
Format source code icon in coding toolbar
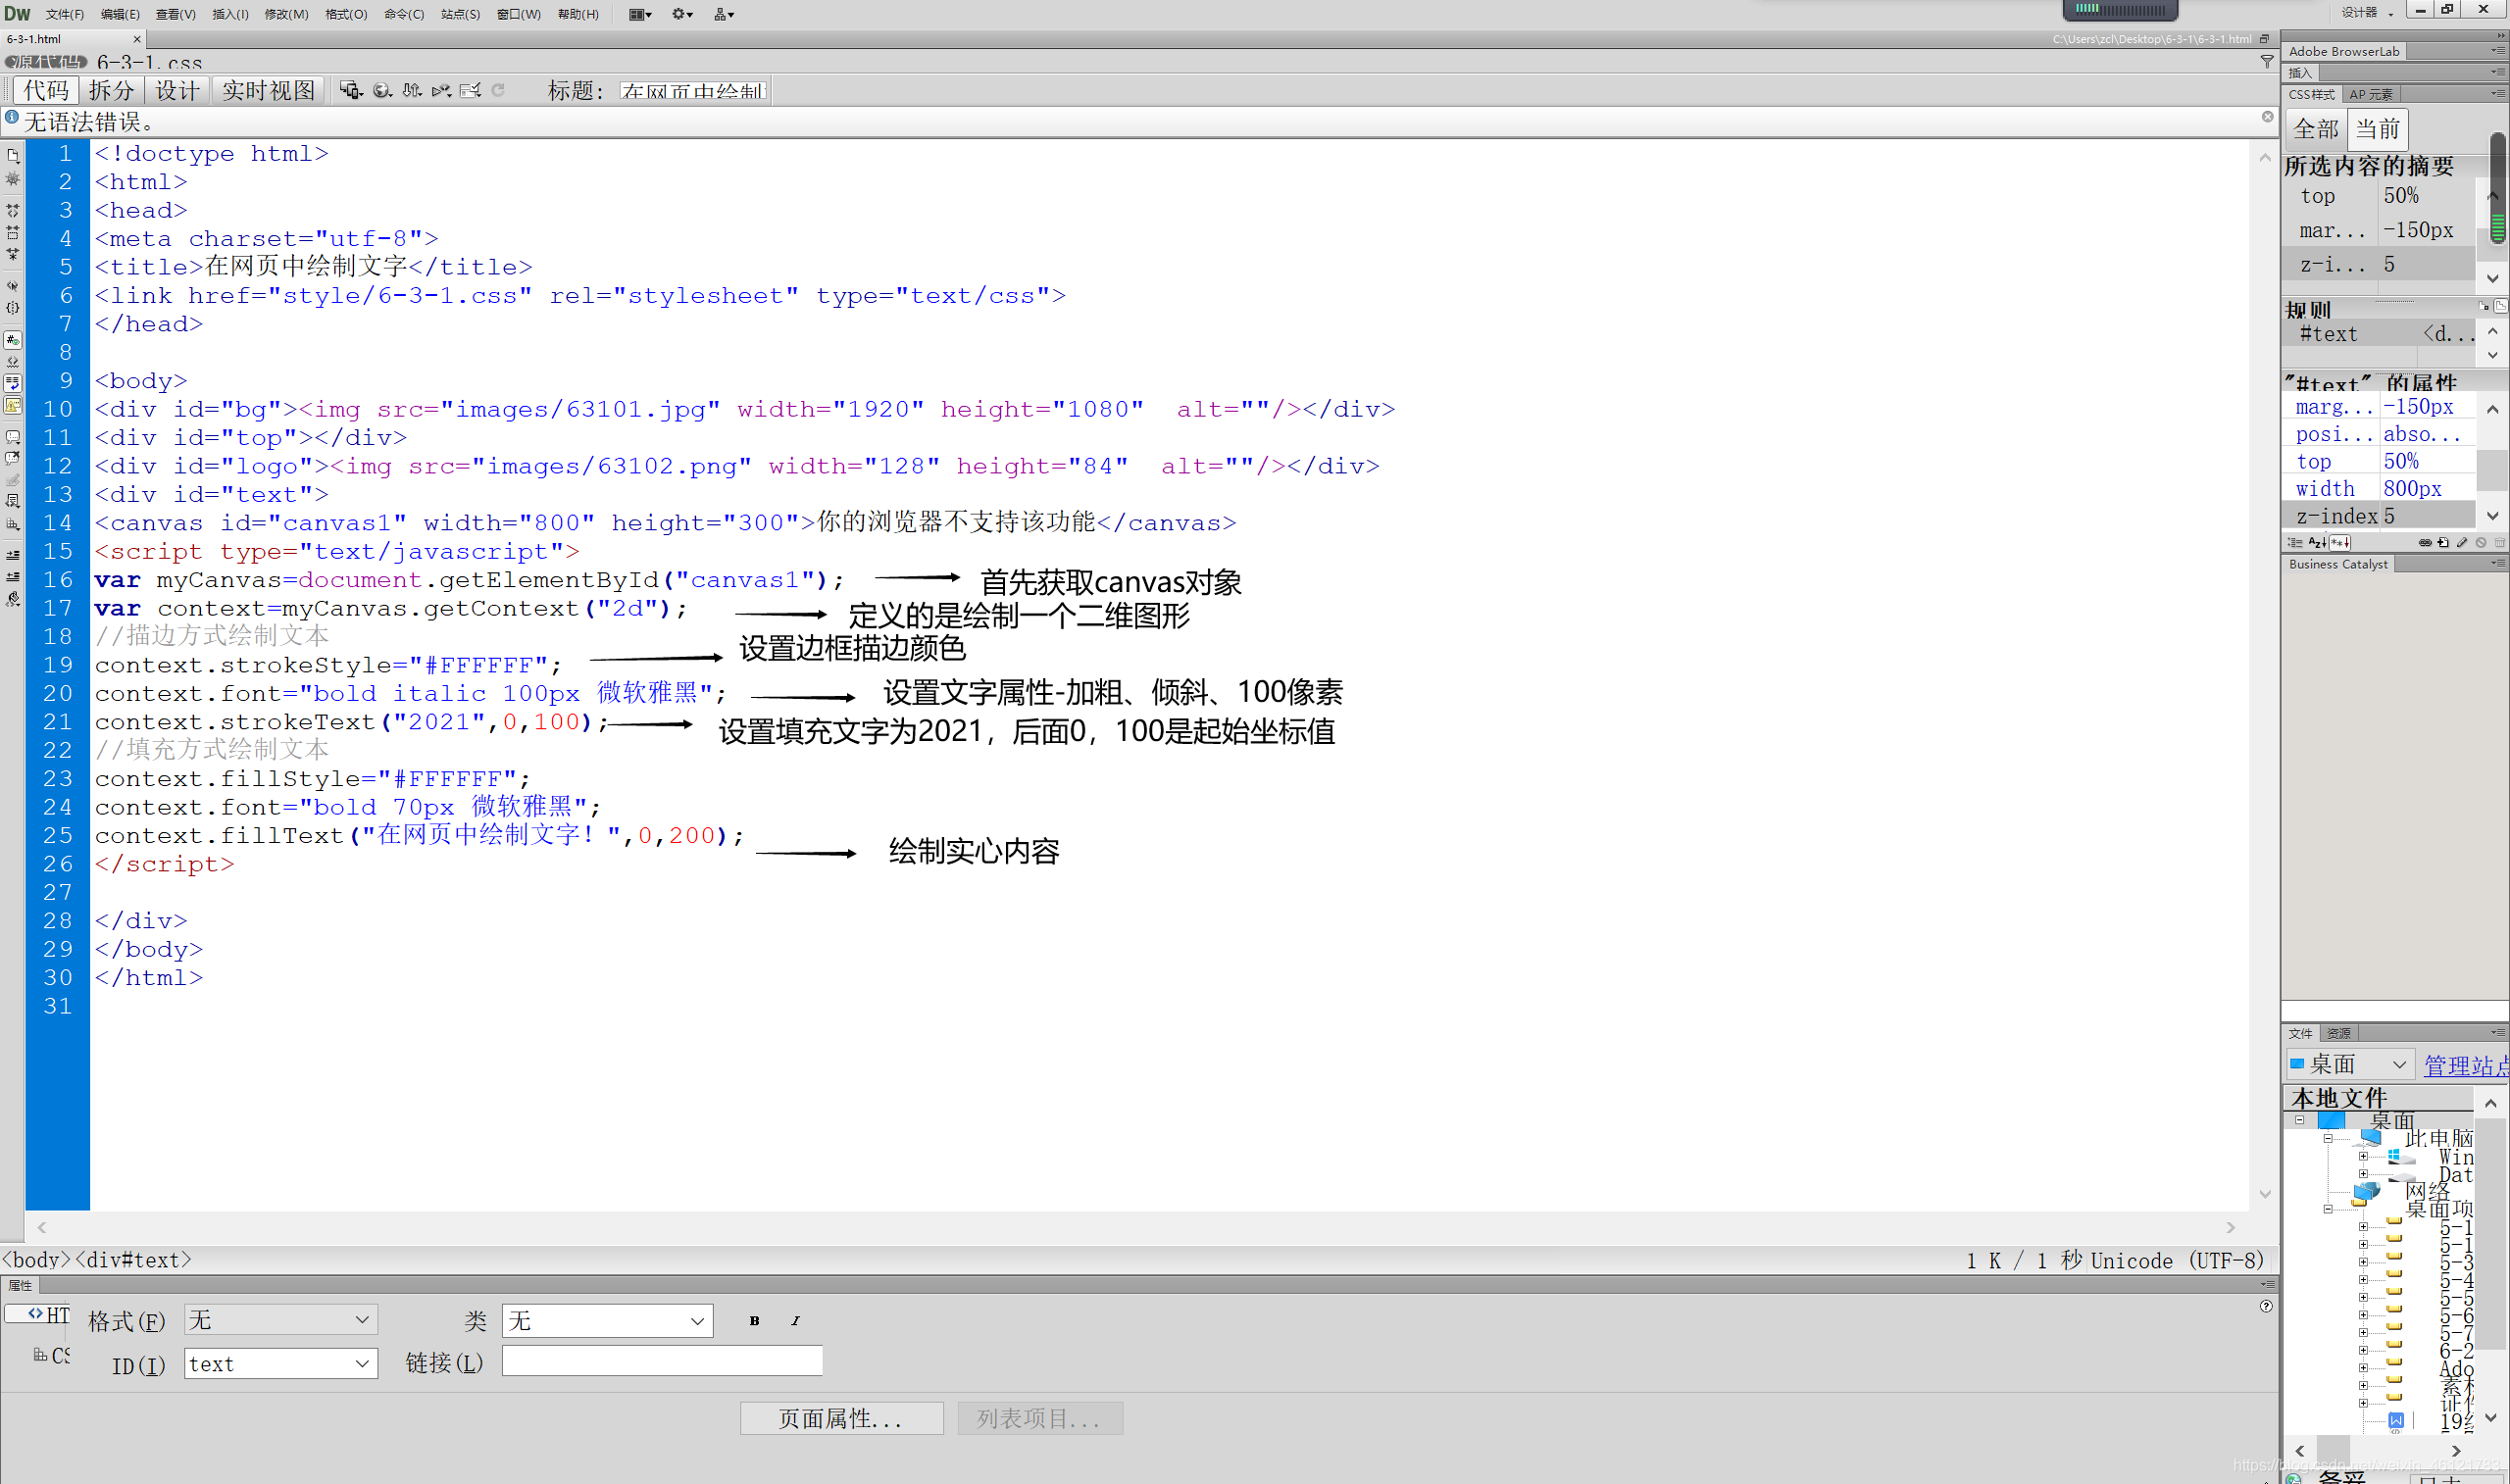13,599
